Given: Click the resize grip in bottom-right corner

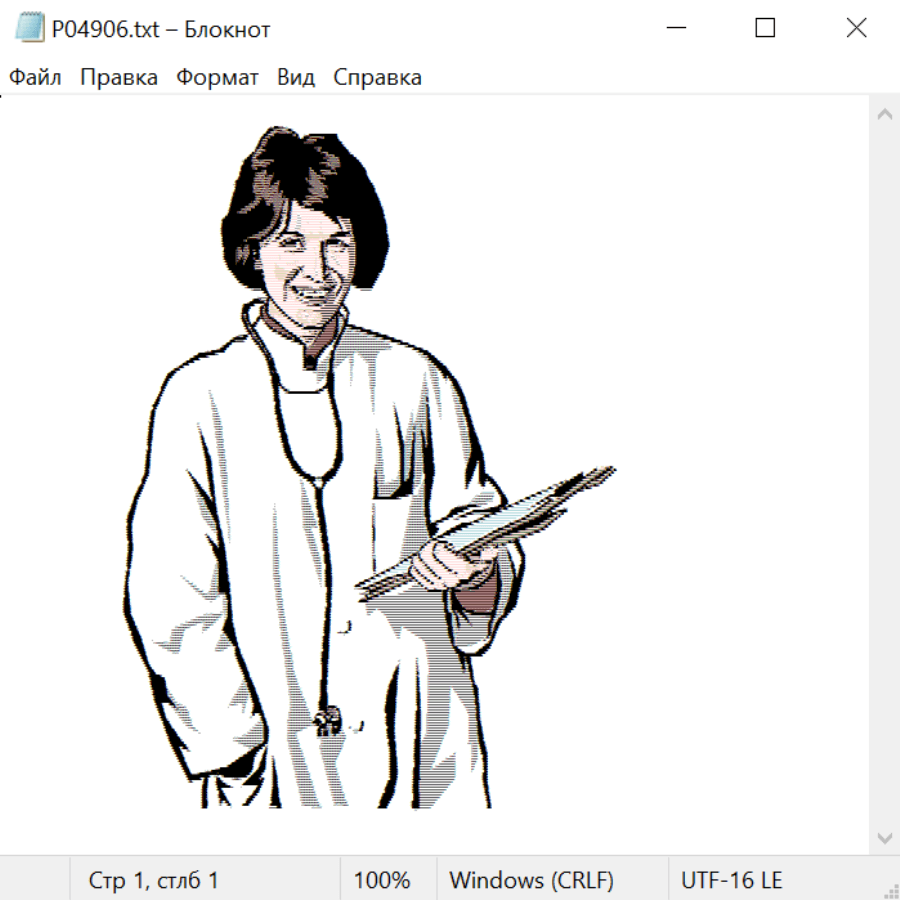Looking at the screenshot, I should [890, 890].
